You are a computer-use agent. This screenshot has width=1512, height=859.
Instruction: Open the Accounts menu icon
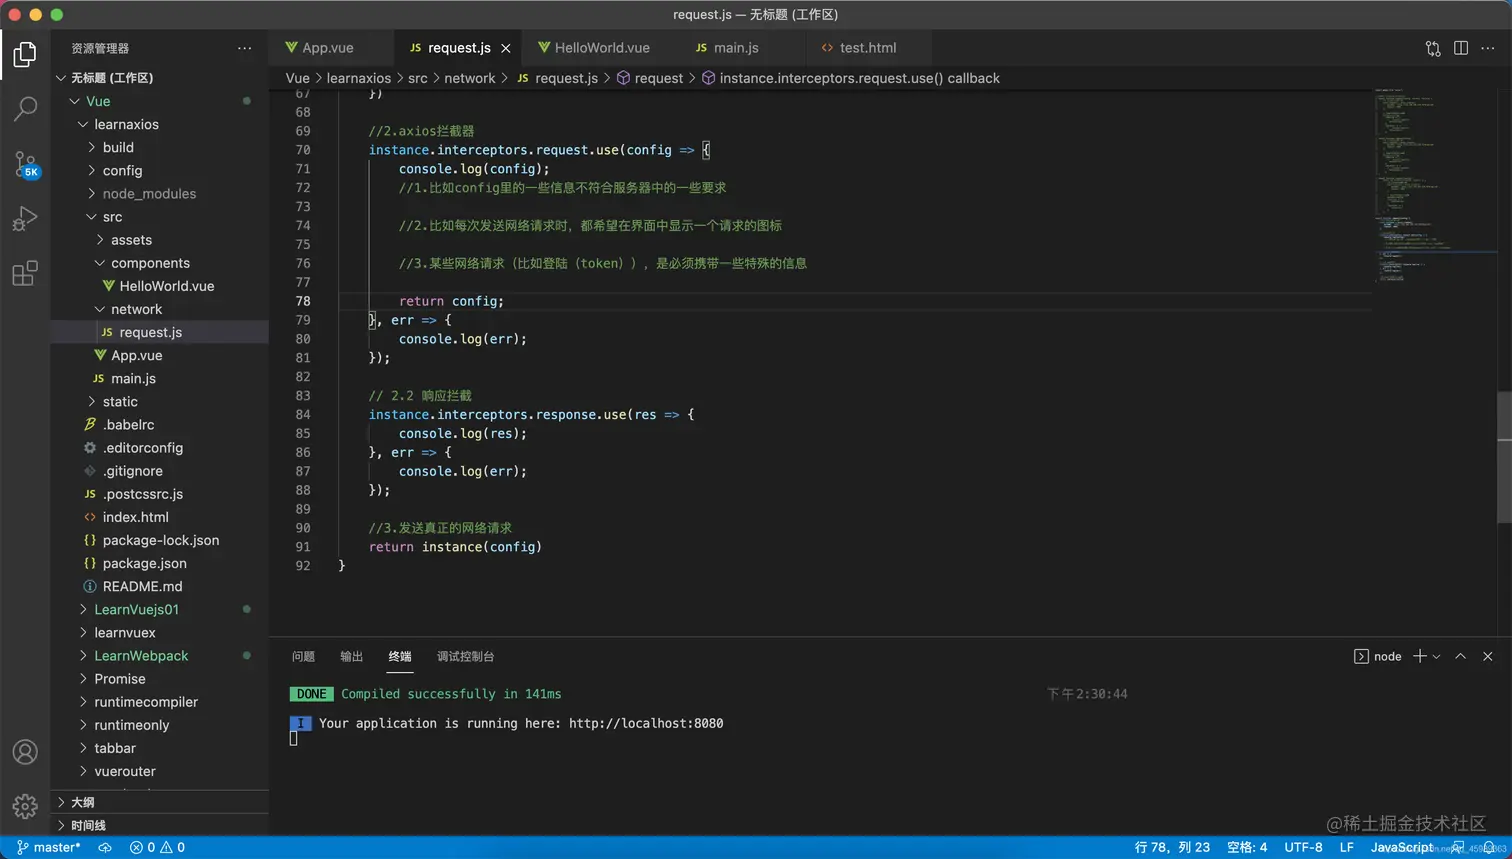(x=25, y=752)
